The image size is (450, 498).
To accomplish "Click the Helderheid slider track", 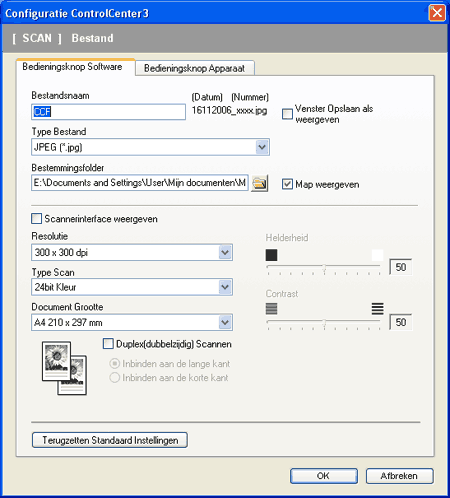I will tap(323, 266).
